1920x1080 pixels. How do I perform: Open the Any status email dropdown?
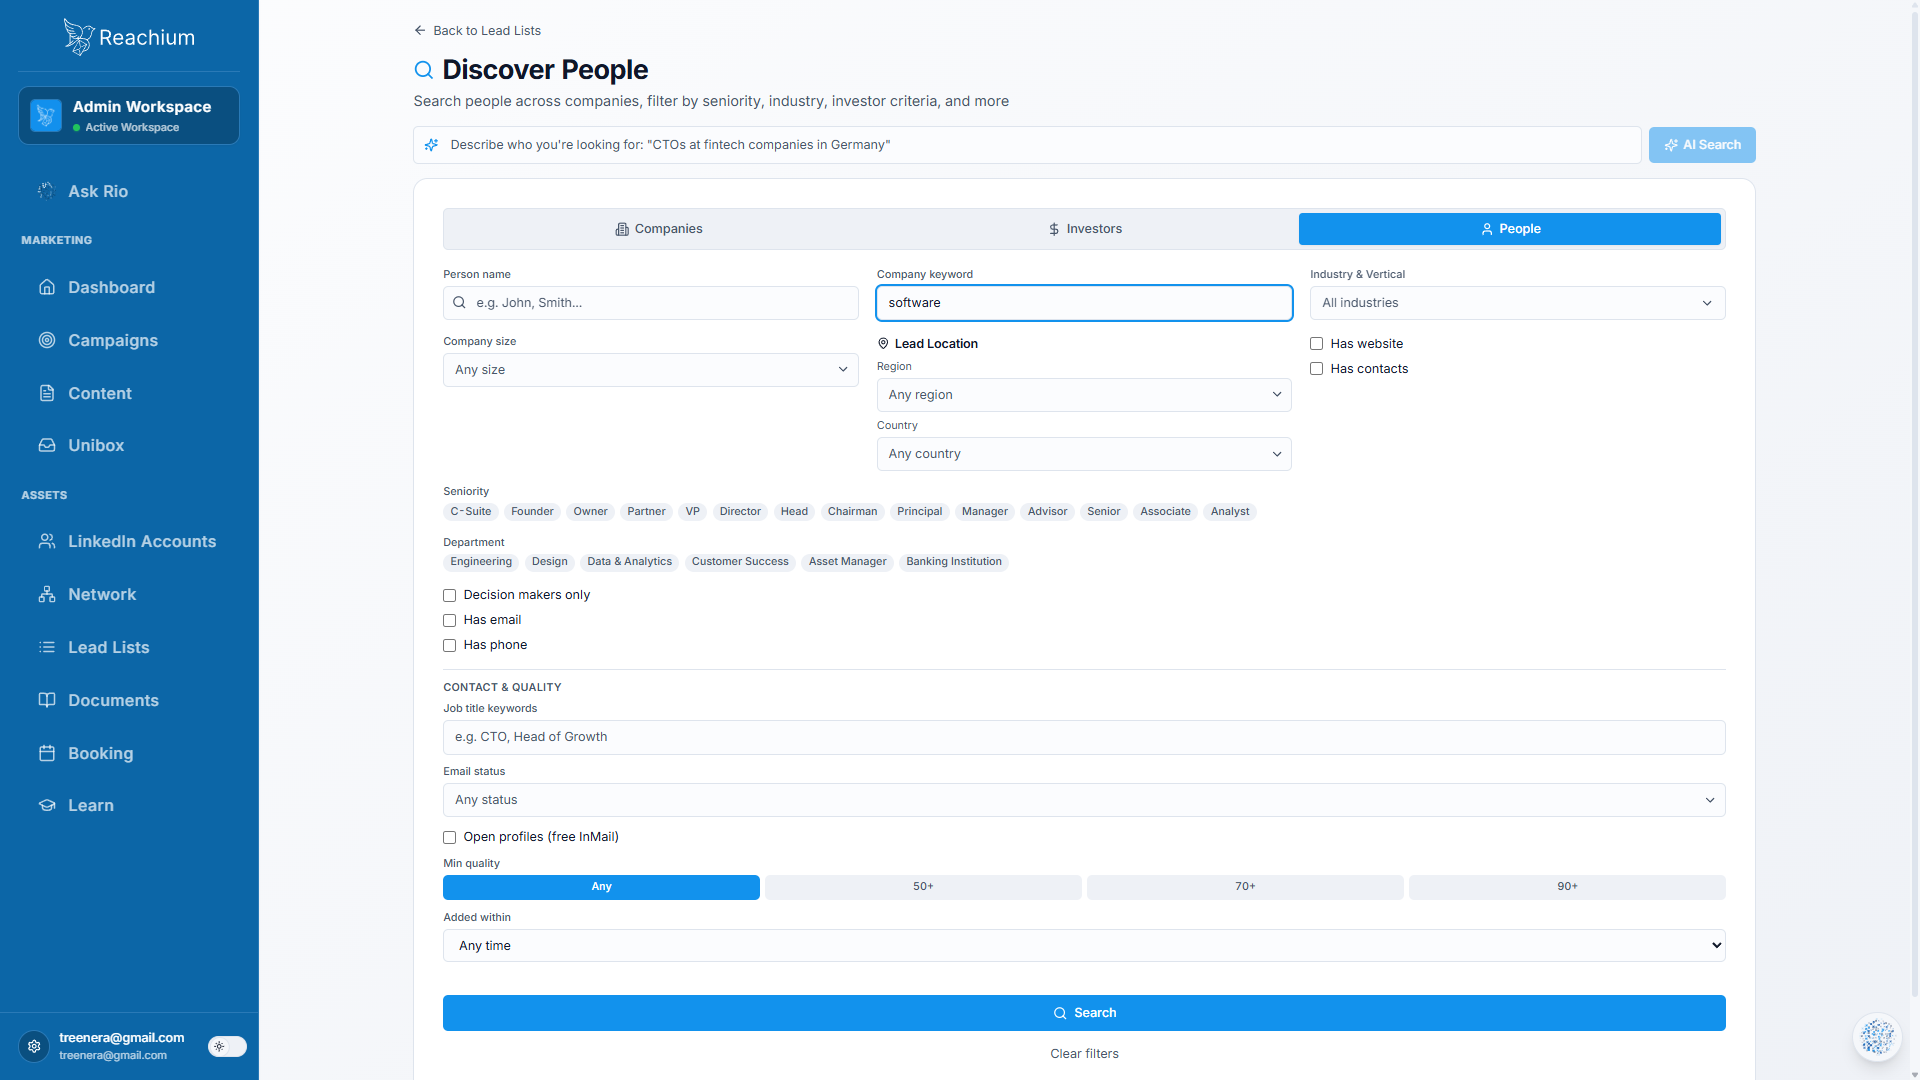point(1084,800)
